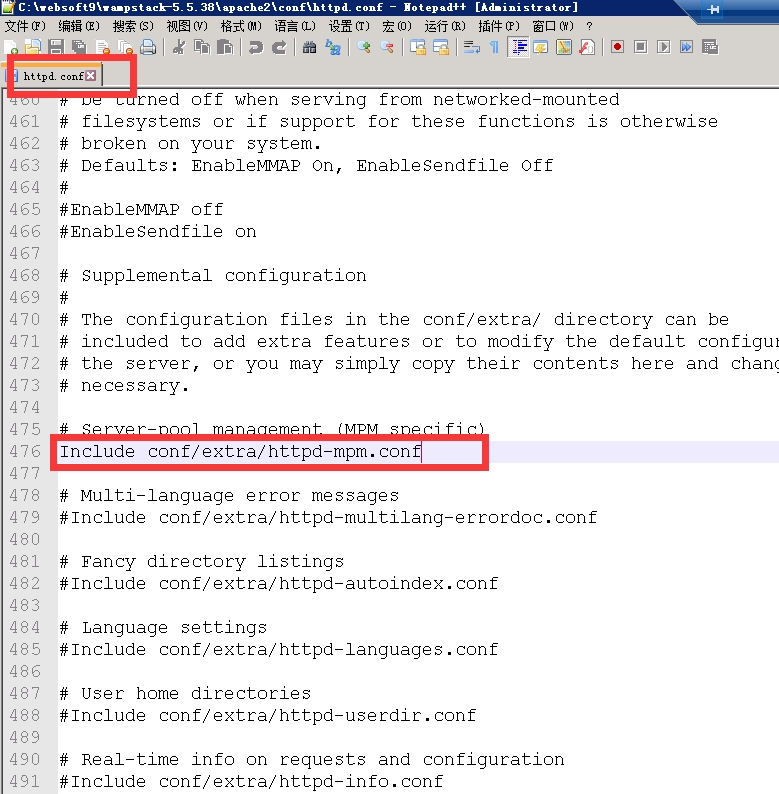Toggle Word Wrap toolbar button

[x=471, y=47]
